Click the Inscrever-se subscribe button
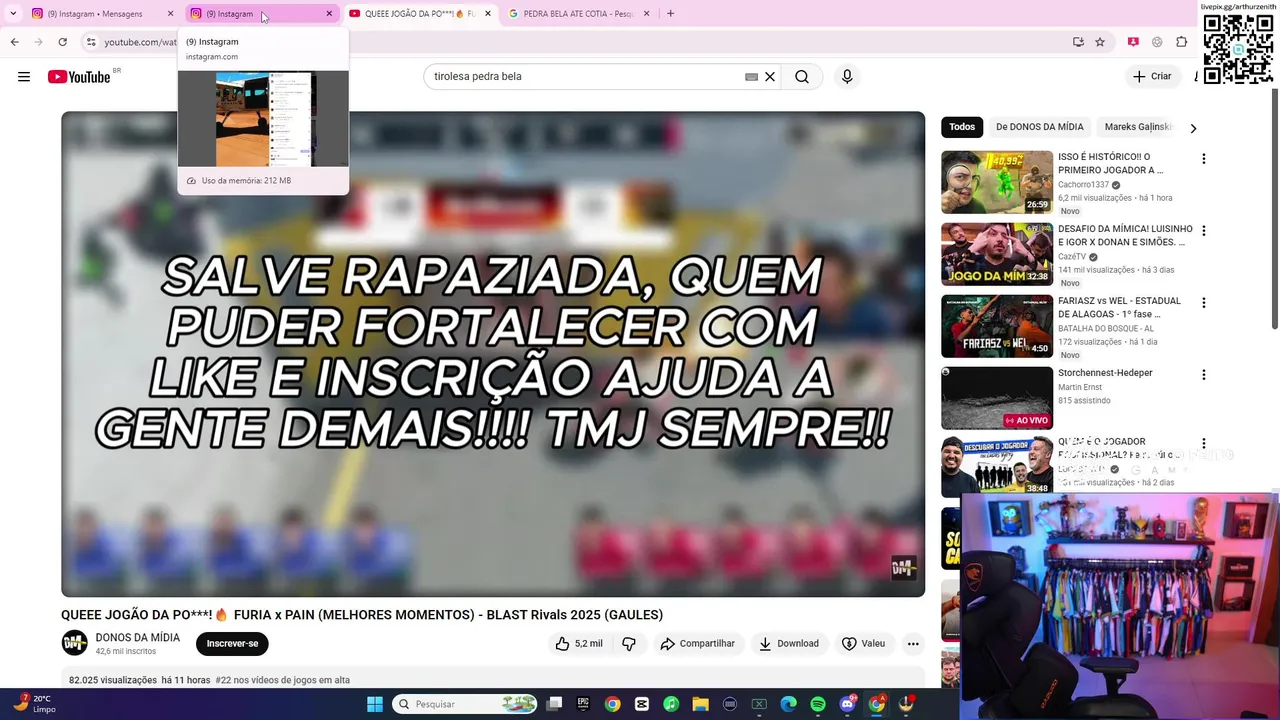Viewport: 1280px width, 720px height. [232, 644]
